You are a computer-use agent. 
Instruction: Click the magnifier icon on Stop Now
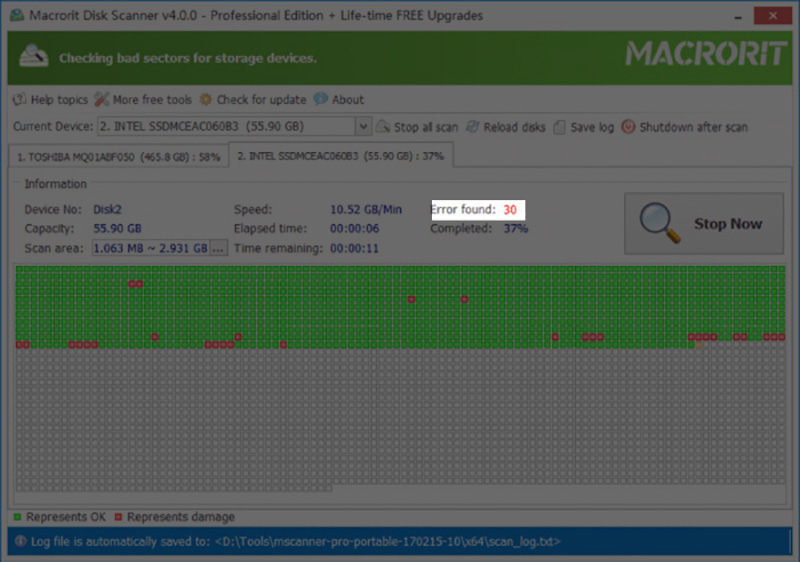[x=660, y=223]
